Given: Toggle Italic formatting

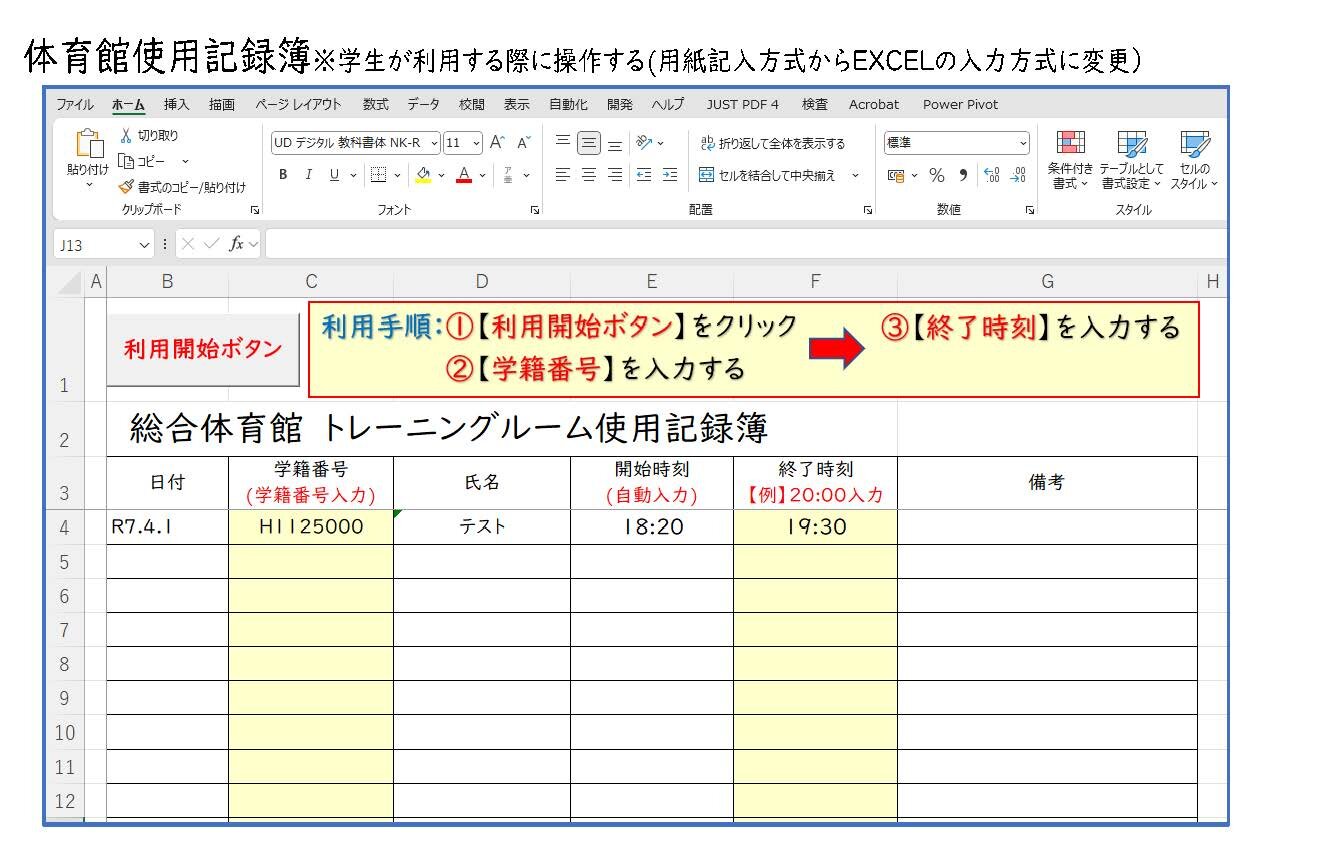Looking at the screenshot, I should pyautogui.click(x=308, y=175).
